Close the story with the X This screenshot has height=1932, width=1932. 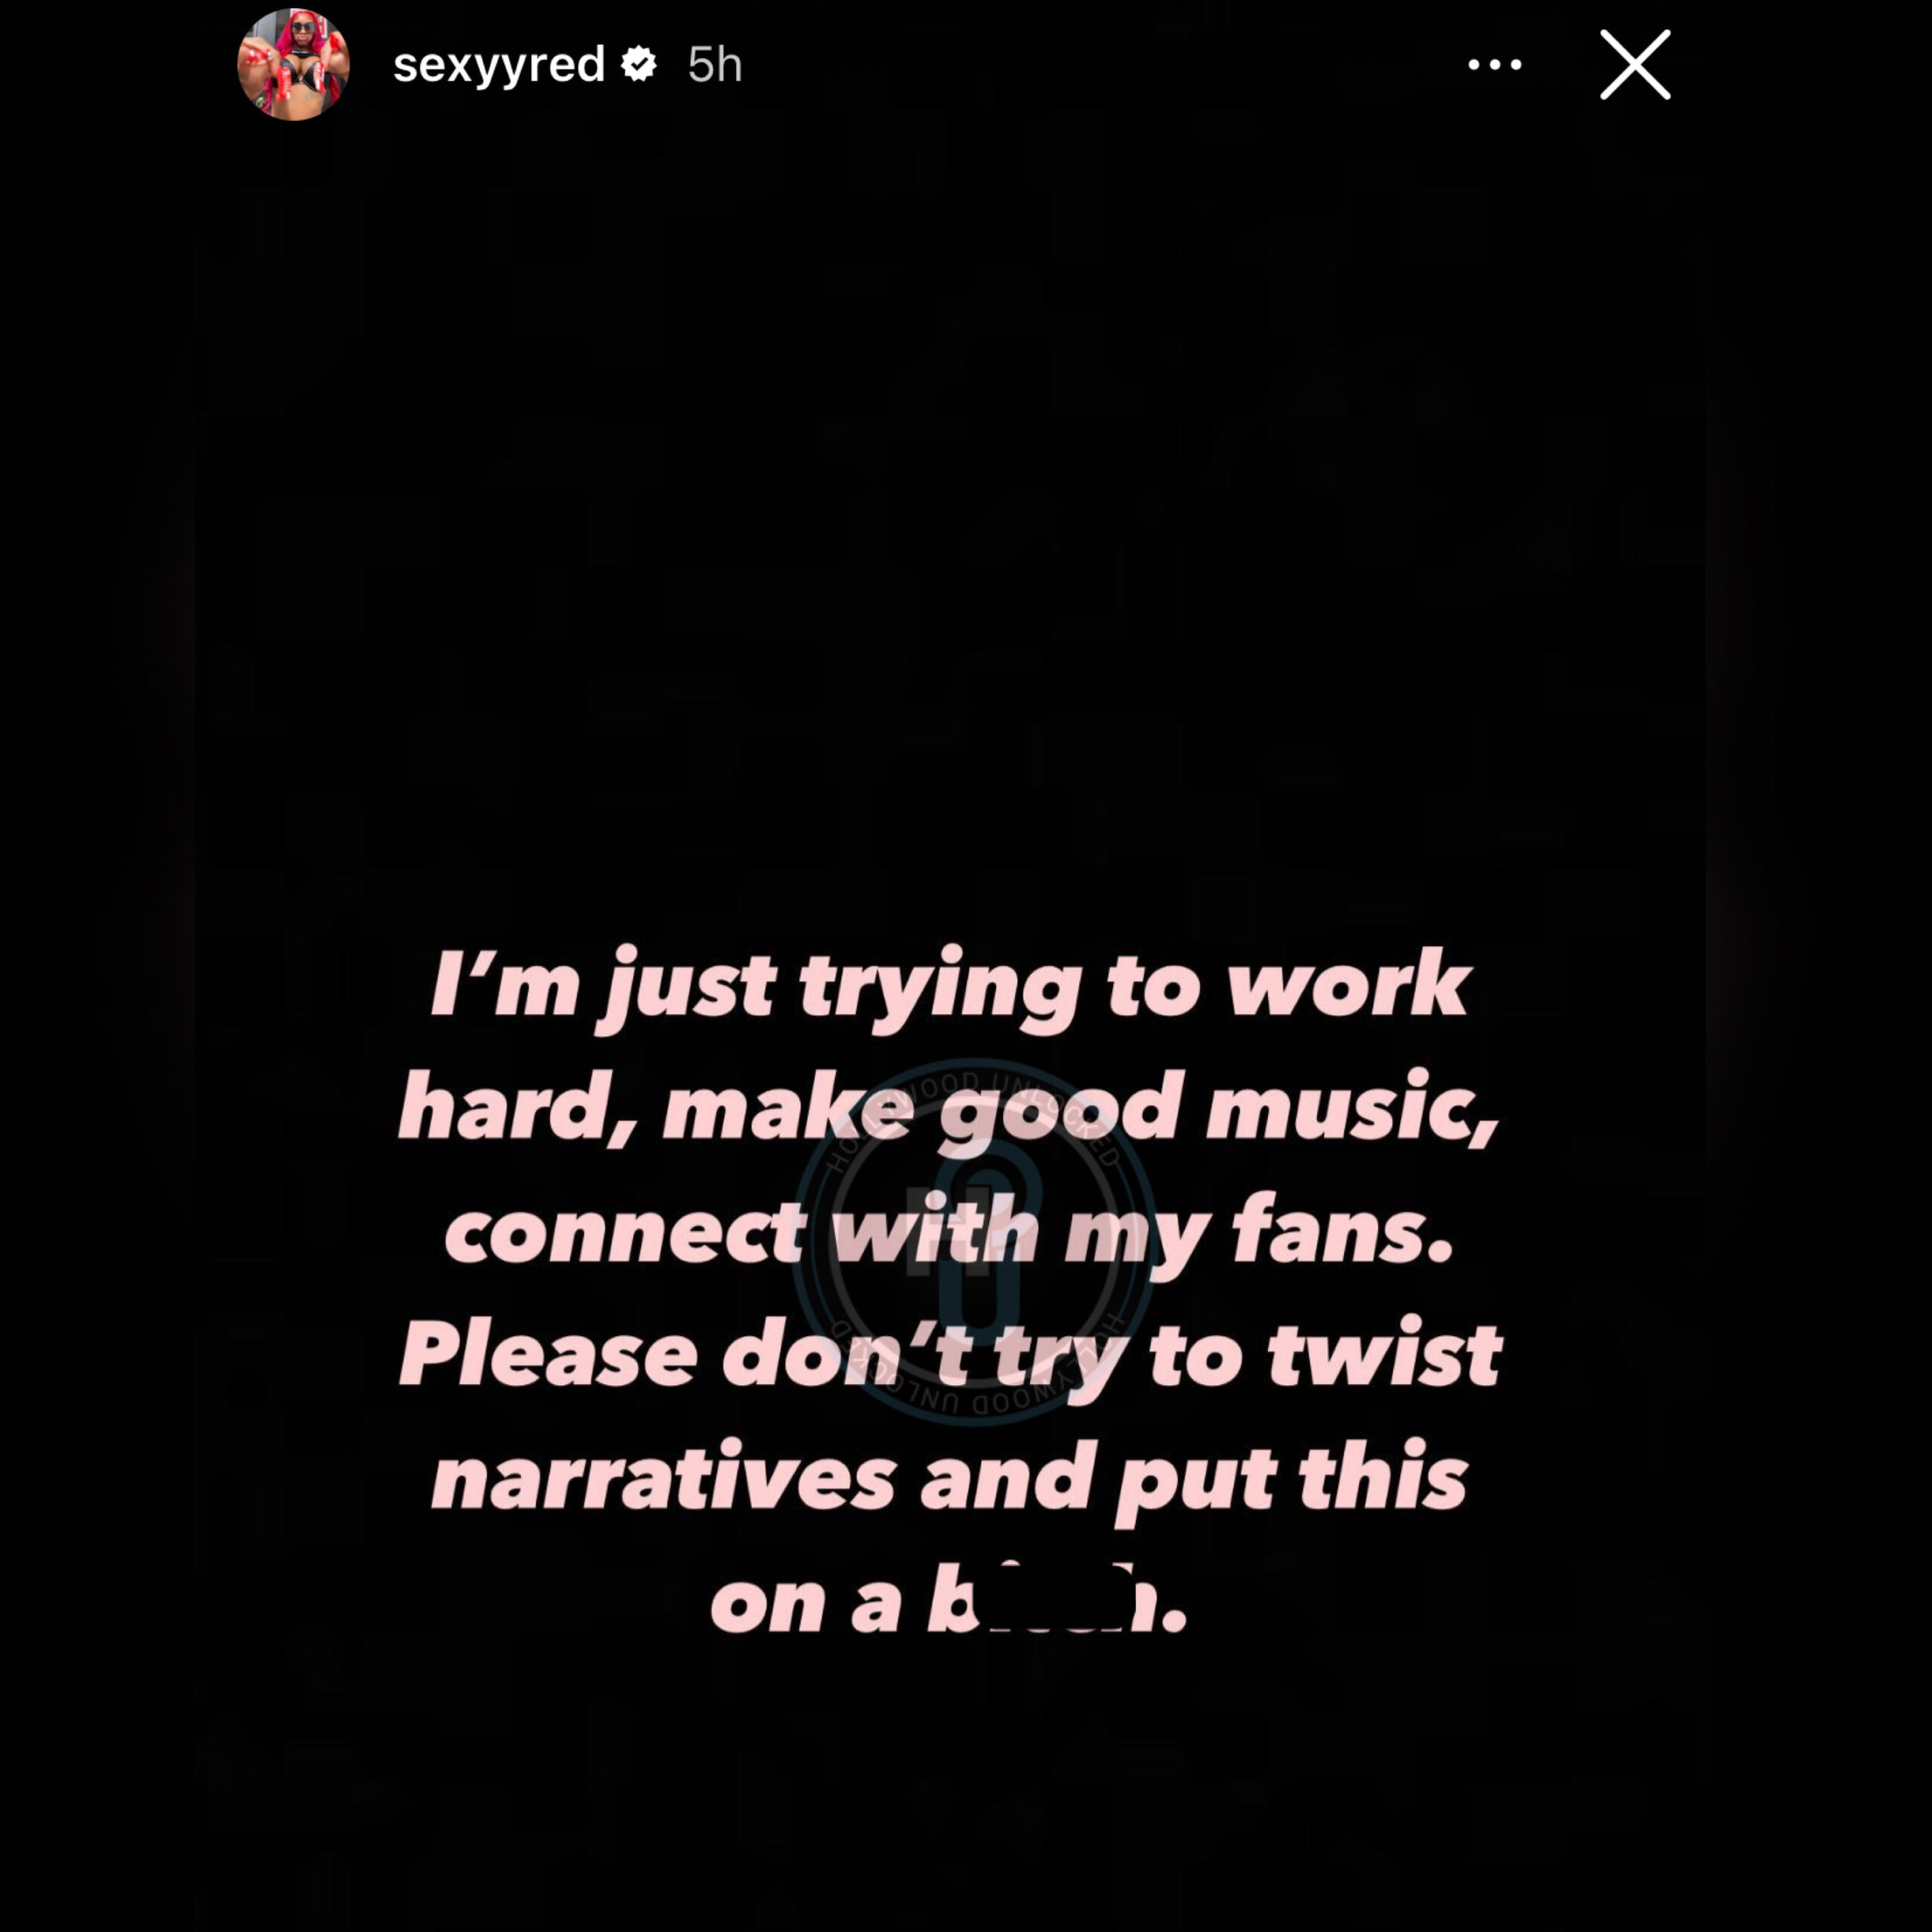pos(1635,65)
